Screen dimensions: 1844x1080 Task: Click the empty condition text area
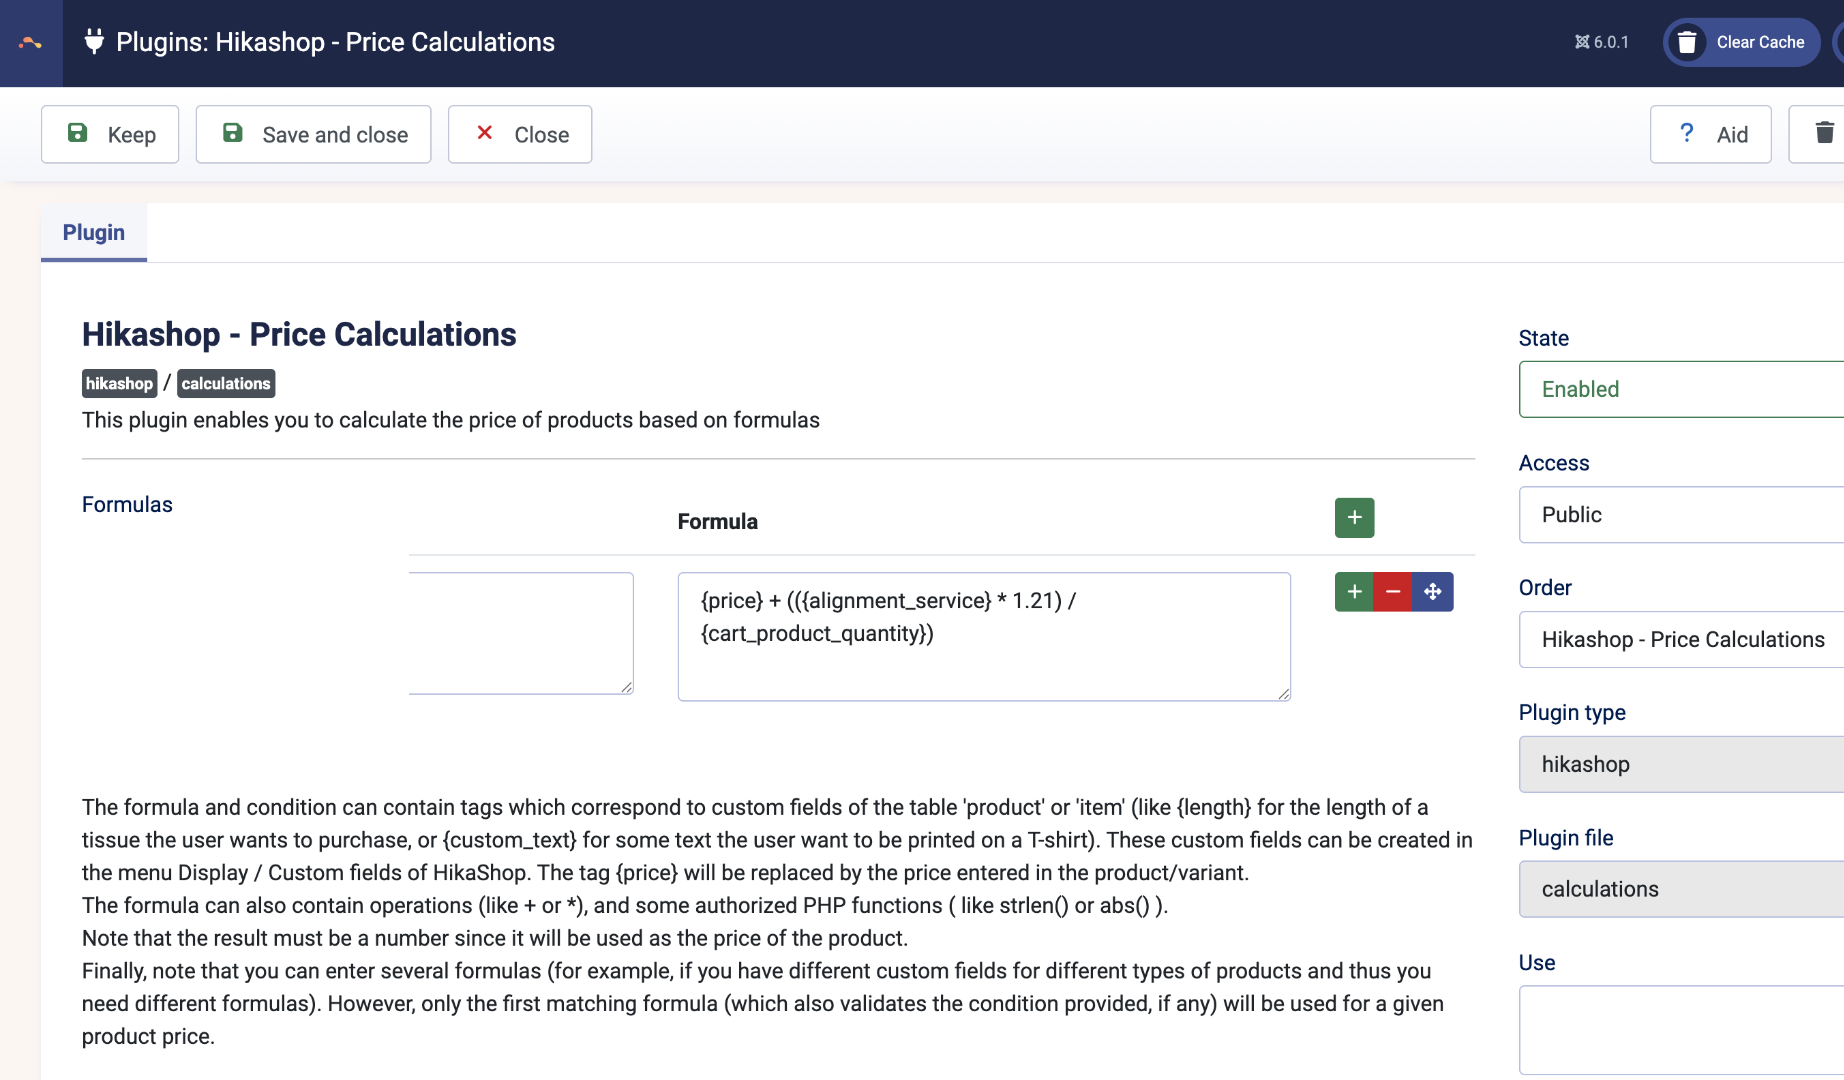(520, 634)
